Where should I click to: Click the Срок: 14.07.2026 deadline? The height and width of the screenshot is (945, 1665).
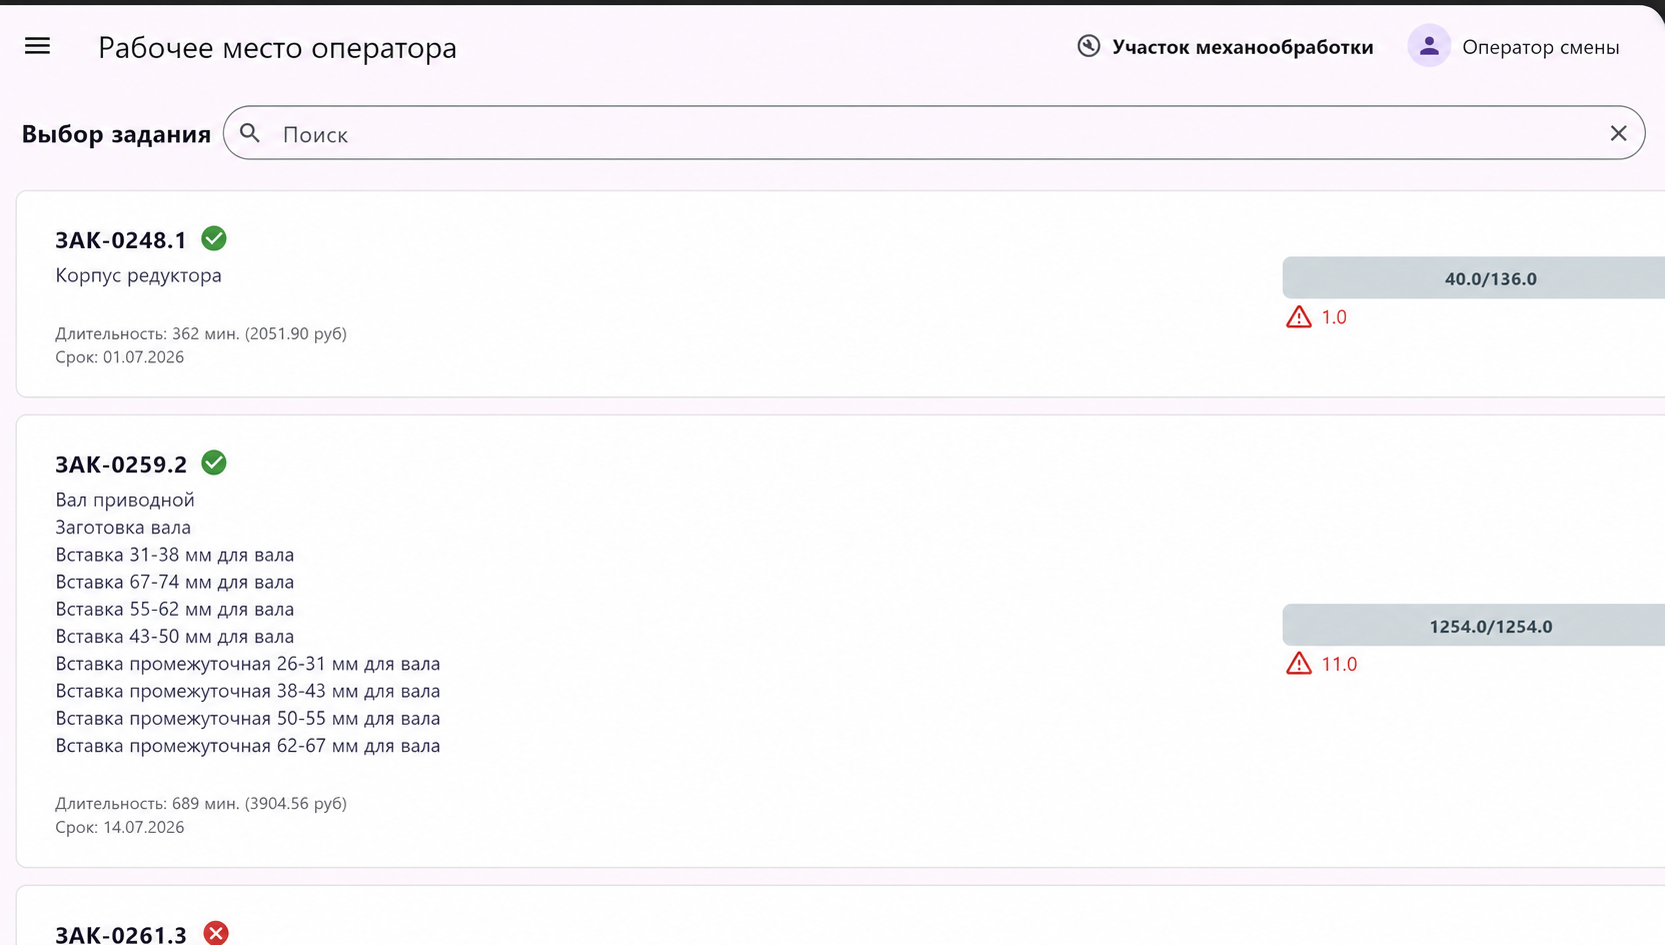tap(120, 827)
